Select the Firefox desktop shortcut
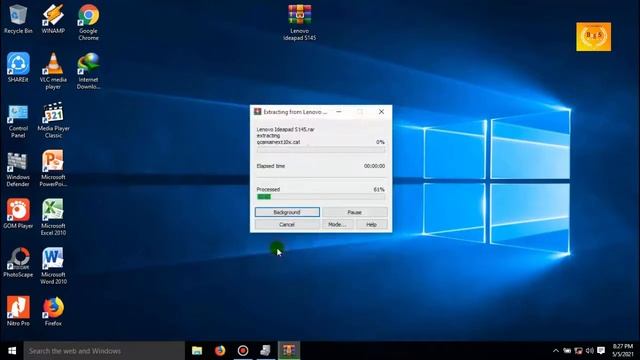 pos(53,311)
